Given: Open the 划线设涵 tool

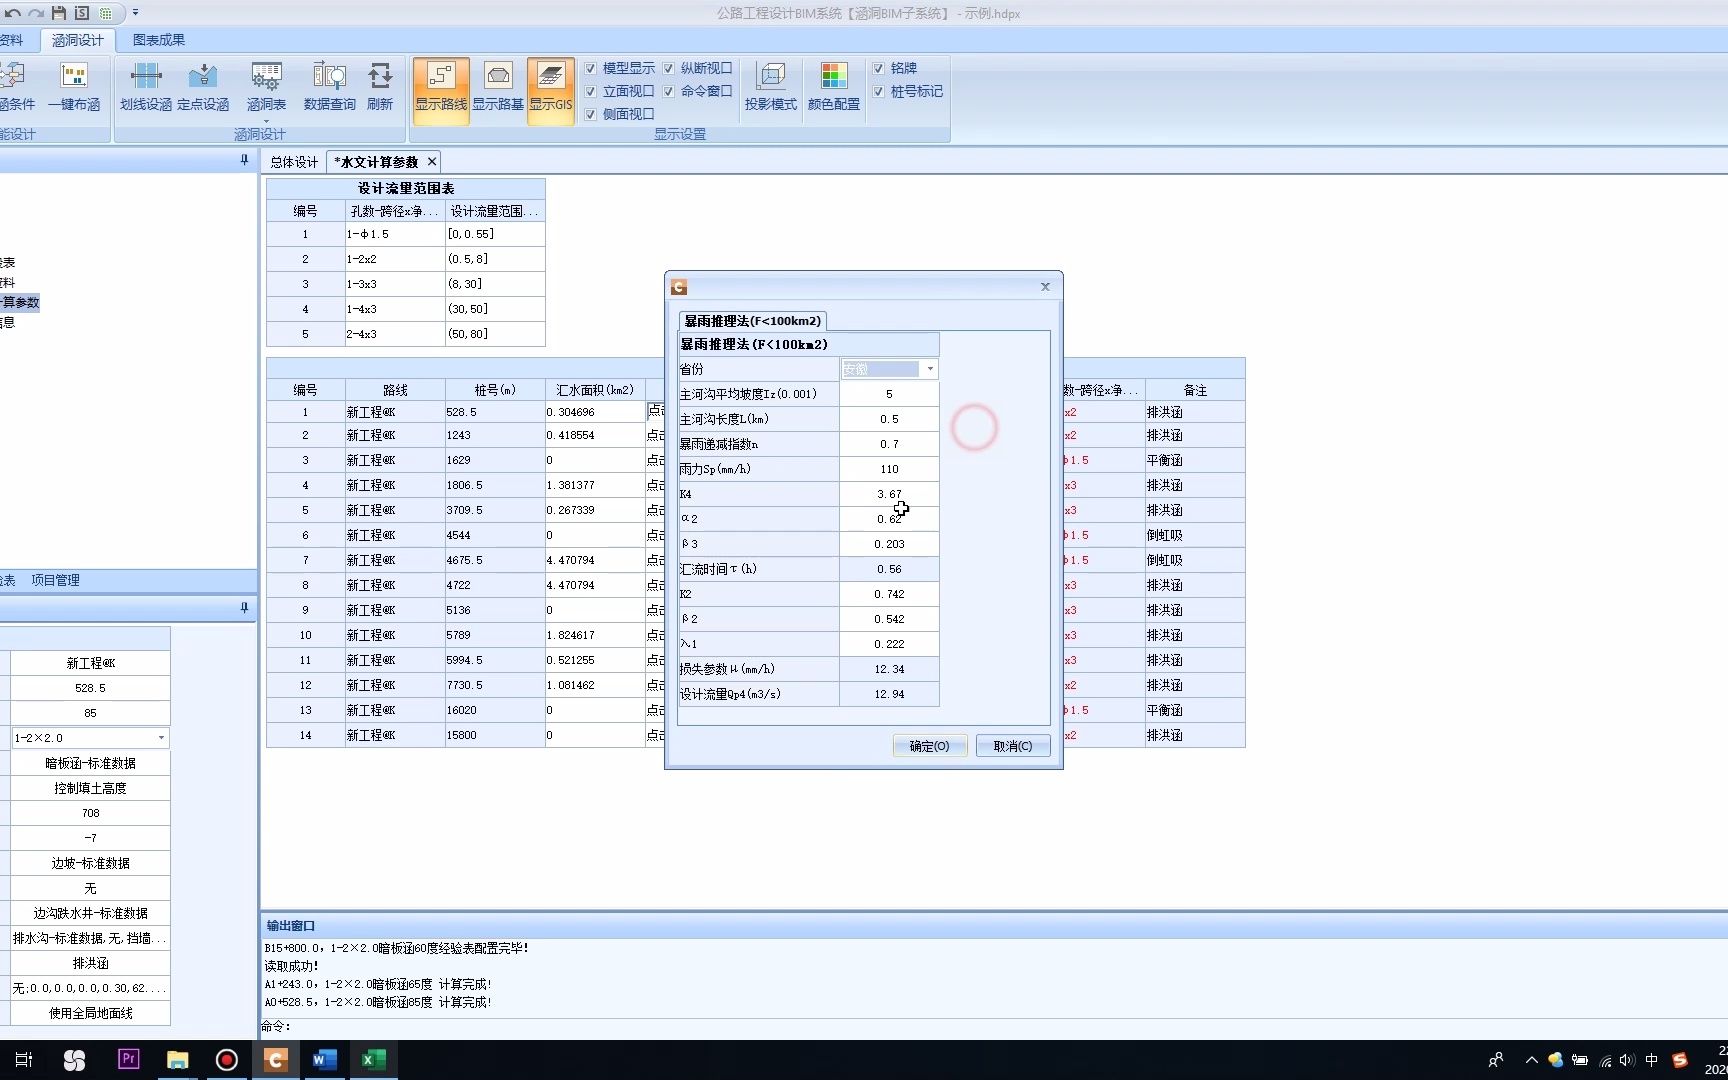Looking at the screenshot, I should pyautogui.click(x=144, y=88).
